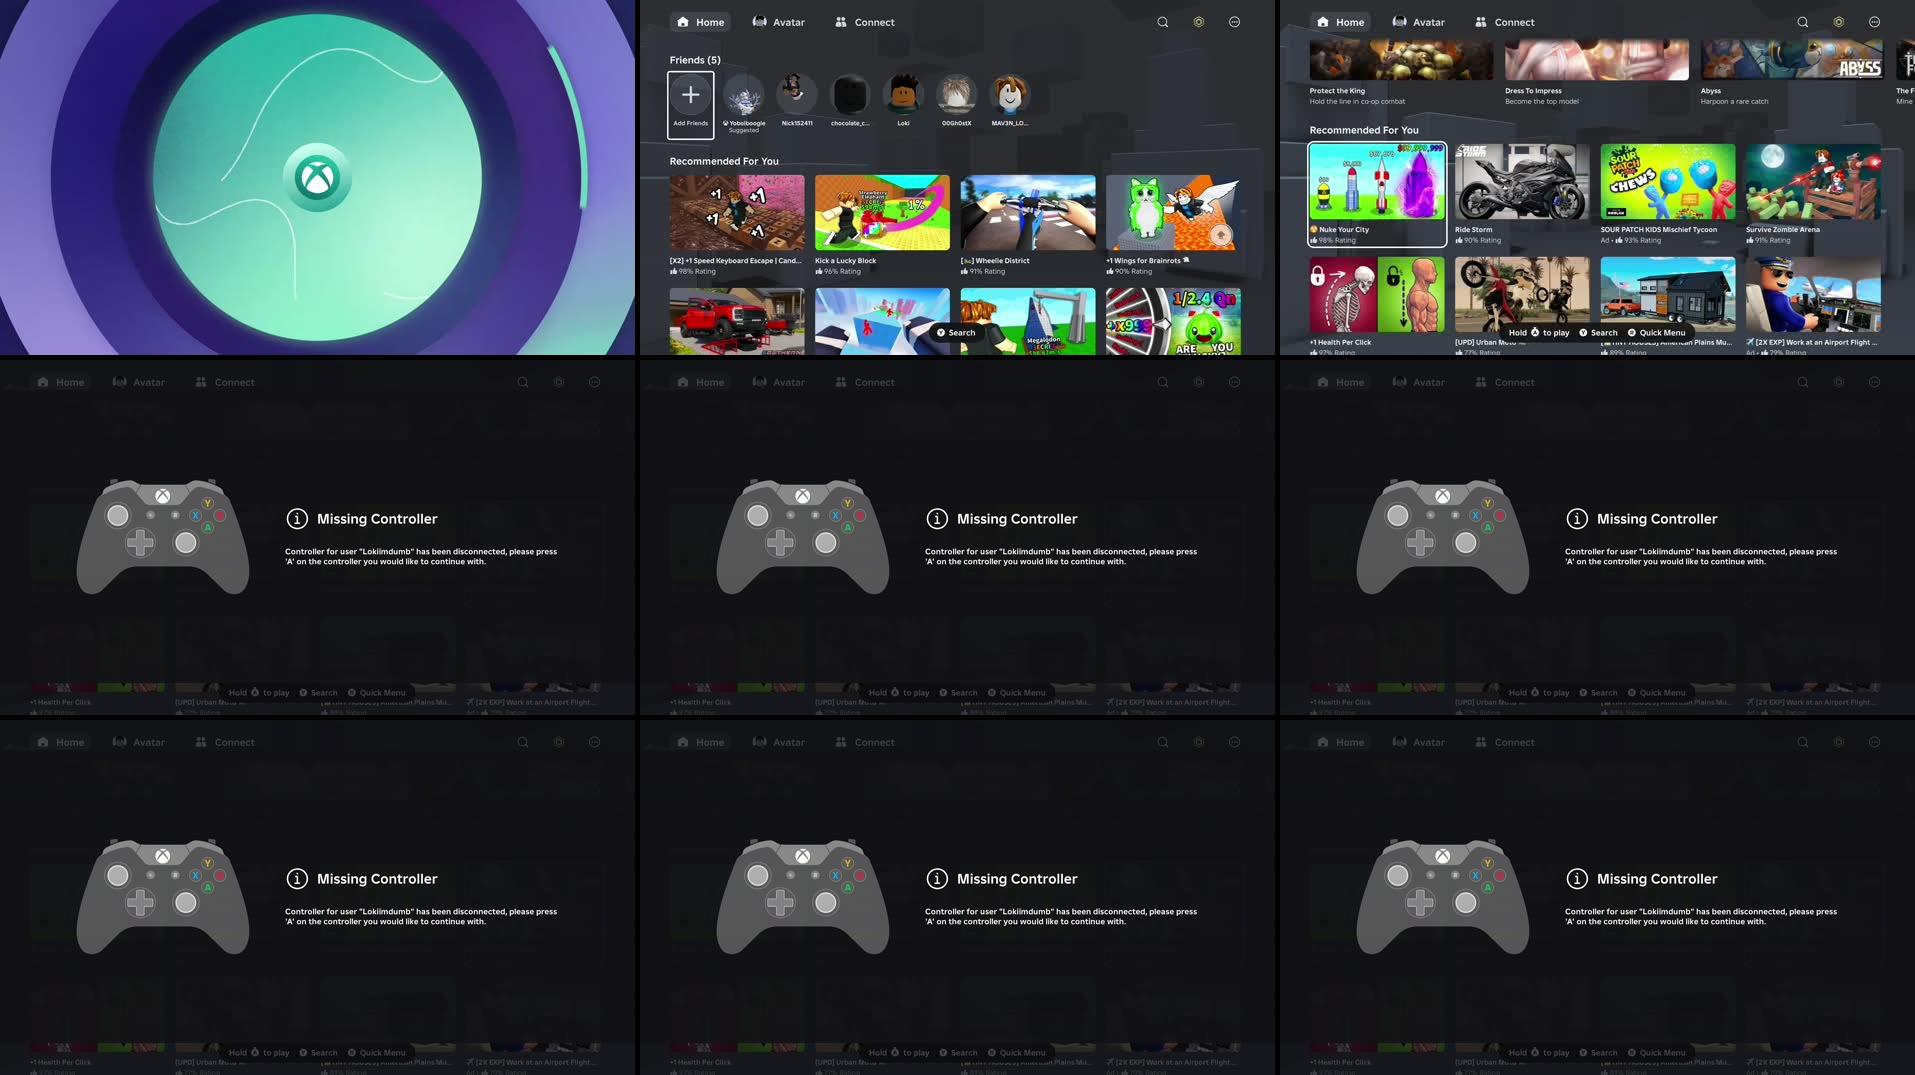
Task: Open the Abyss banner thumbnail
Action: click(x=1792, y=60)
